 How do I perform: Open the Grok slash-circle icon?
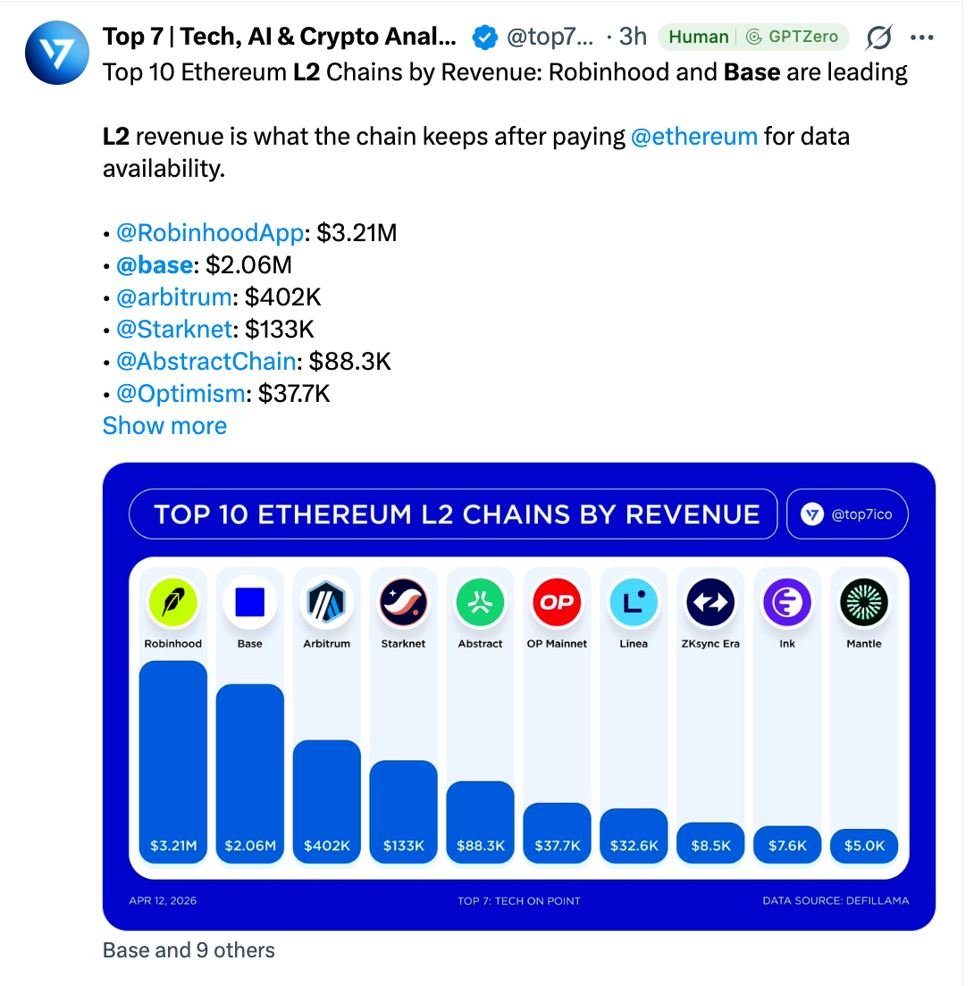click(878, 37)
